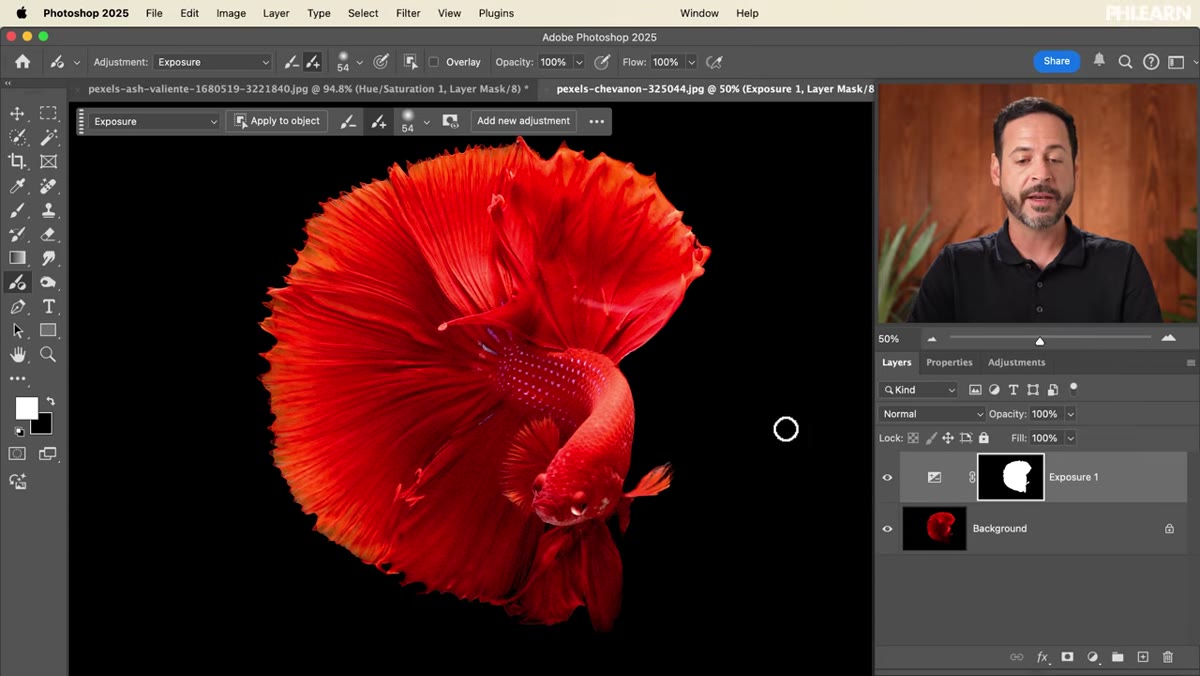Select the History Brush tool

[17, 234]
